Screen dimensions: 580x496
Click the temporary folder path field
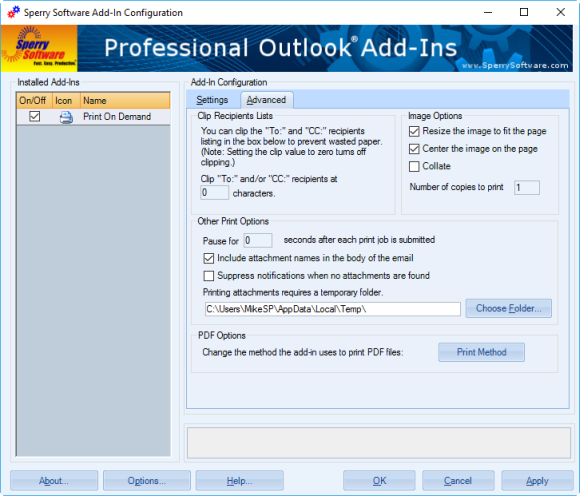tap(333, 309)
